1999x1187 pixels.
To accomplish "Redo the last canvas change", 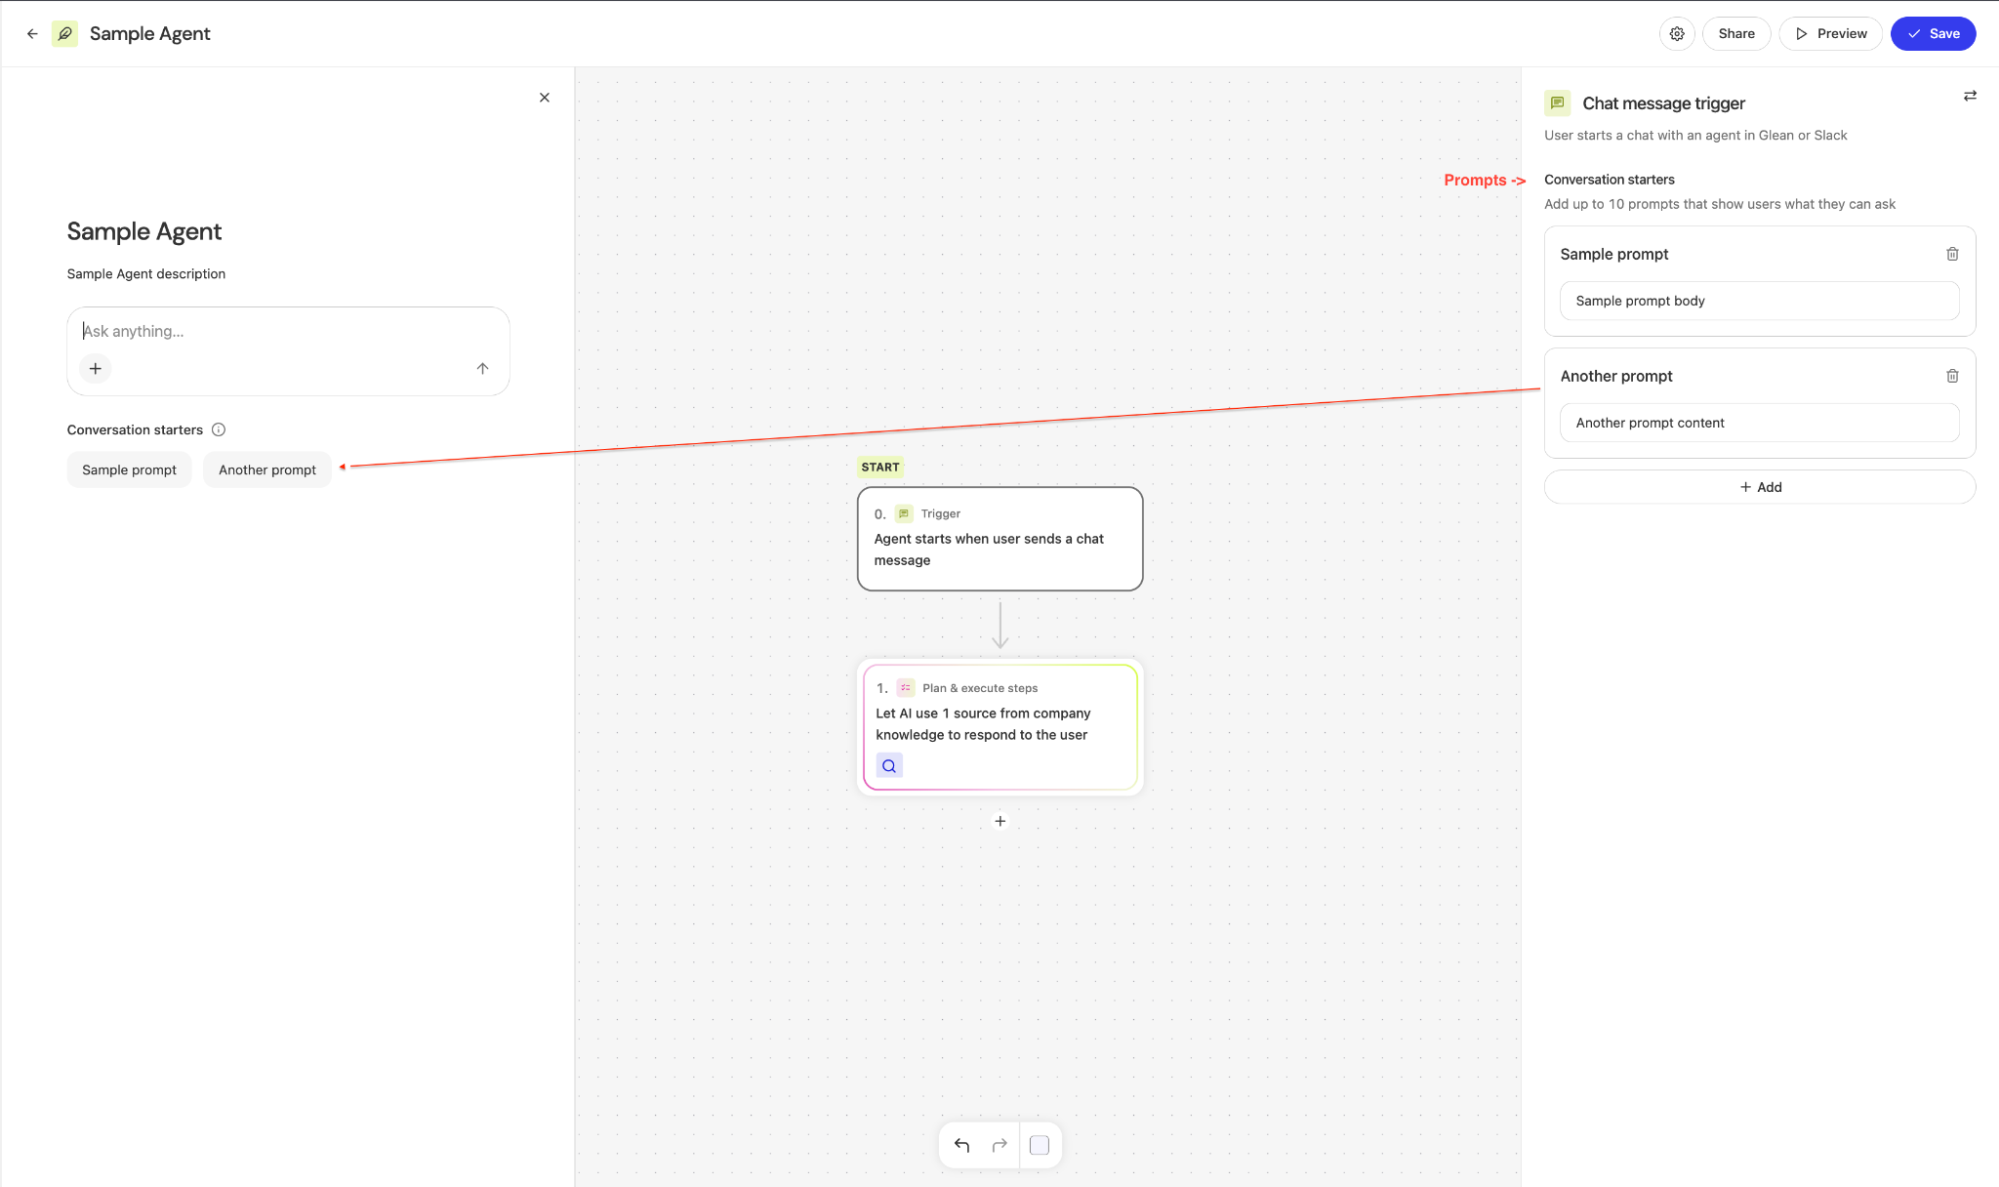I will click(999, 1145).
